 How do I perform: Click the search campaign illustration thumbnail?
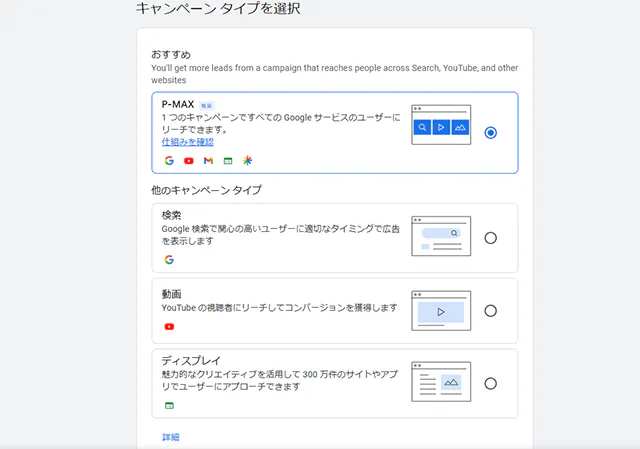coord(441,236)
